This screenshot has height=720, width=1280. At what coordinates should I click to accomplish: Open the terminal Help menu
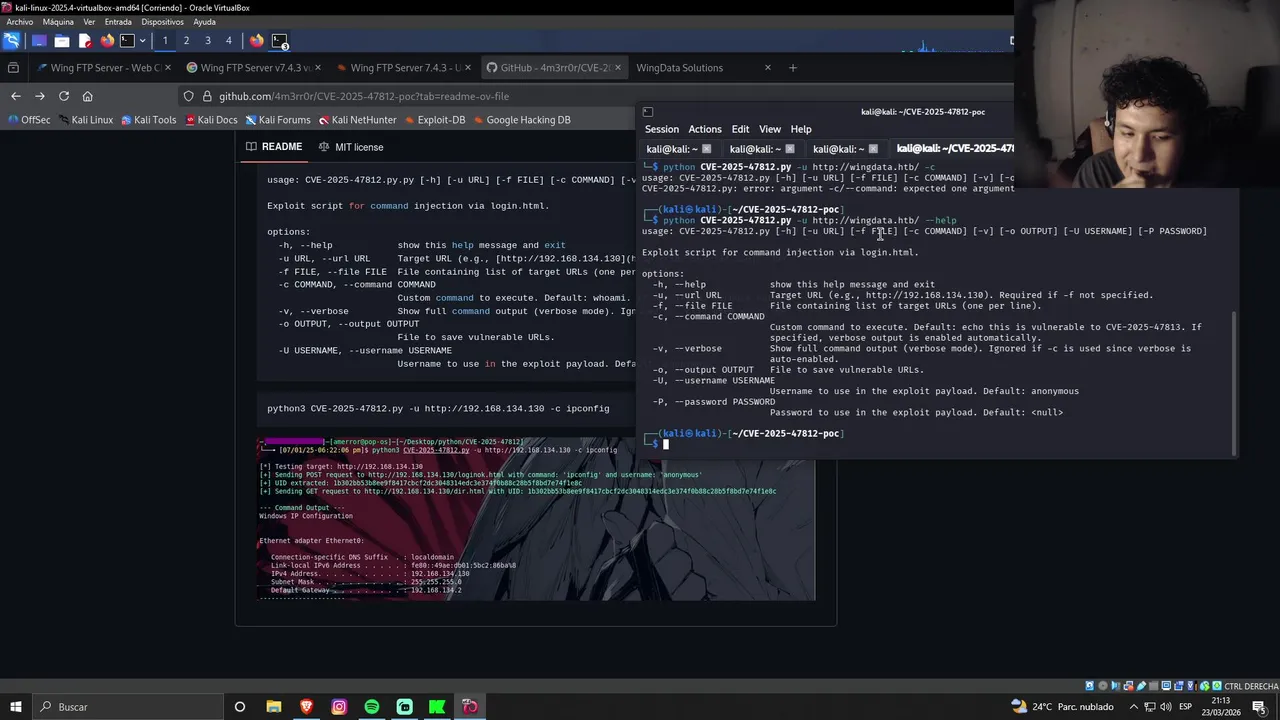click(801, 129)
